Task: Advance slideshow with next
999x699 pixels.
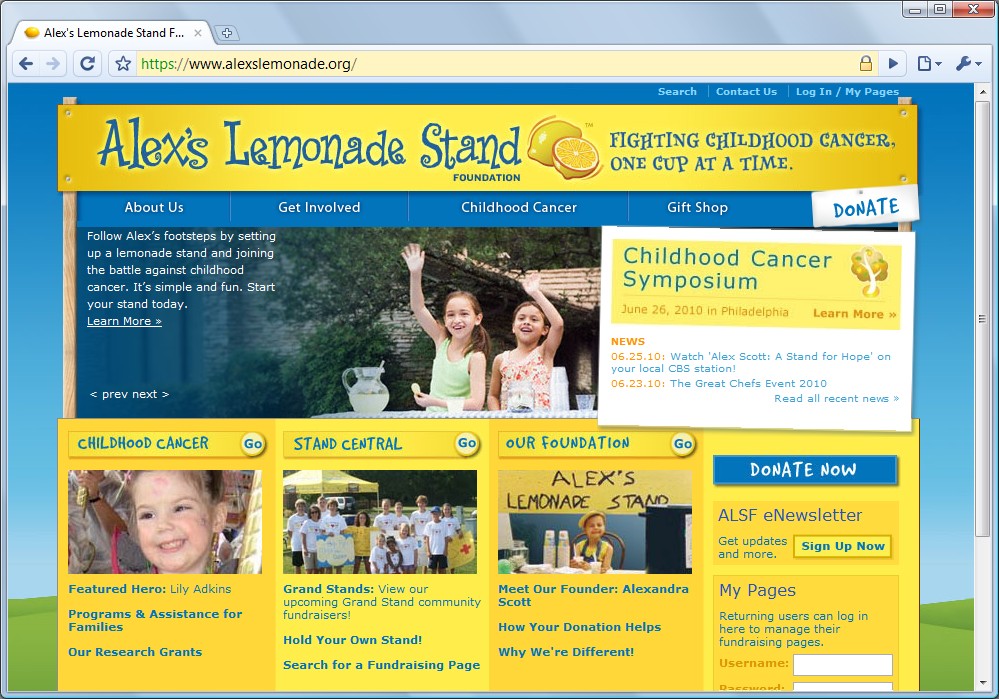Action: point(151,394)
